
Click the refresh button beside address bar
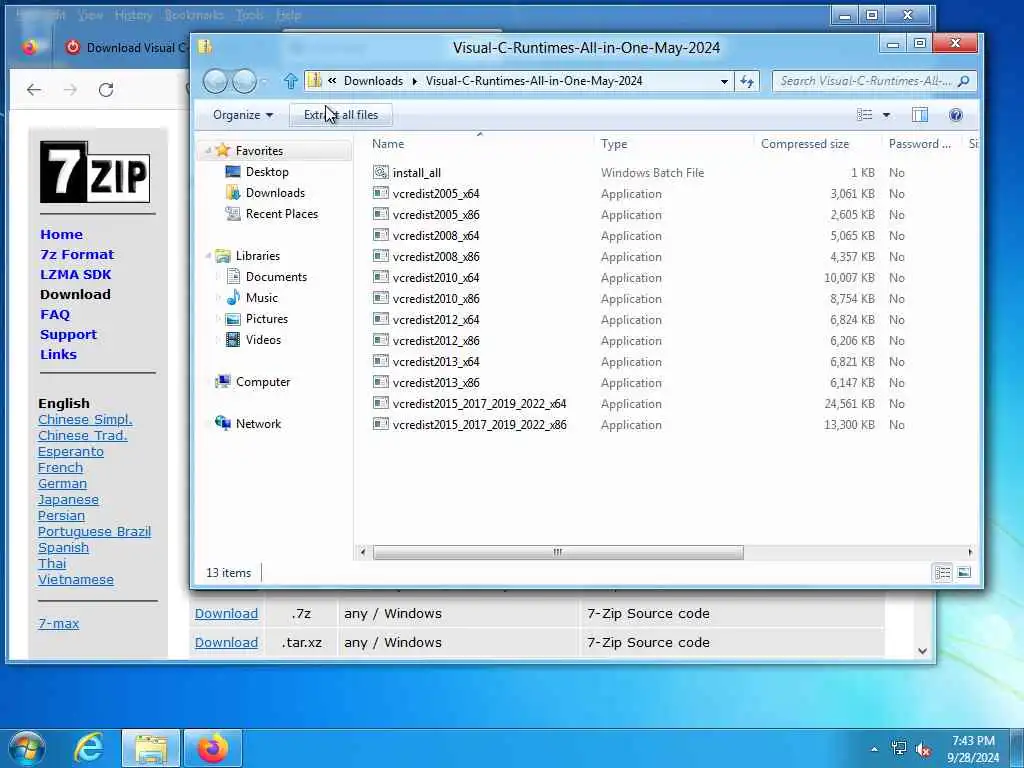[x=746, y=81]
